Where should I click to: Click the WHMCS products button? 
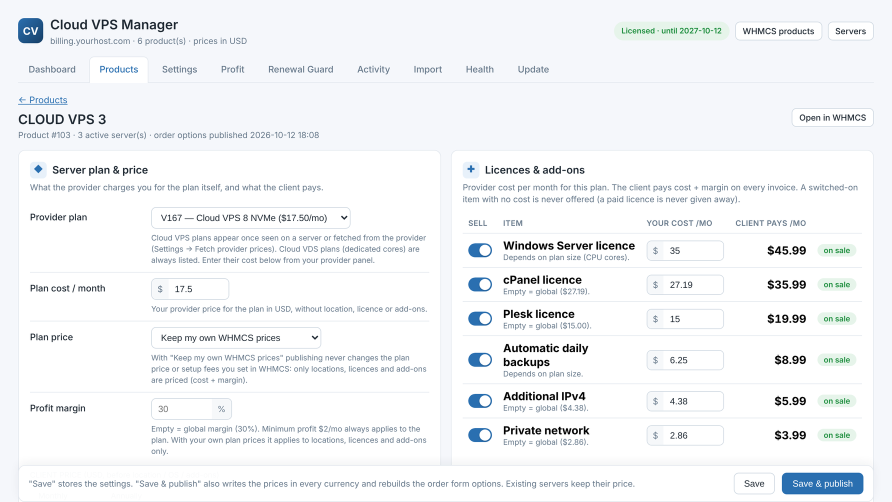click(x=778, y=31)
